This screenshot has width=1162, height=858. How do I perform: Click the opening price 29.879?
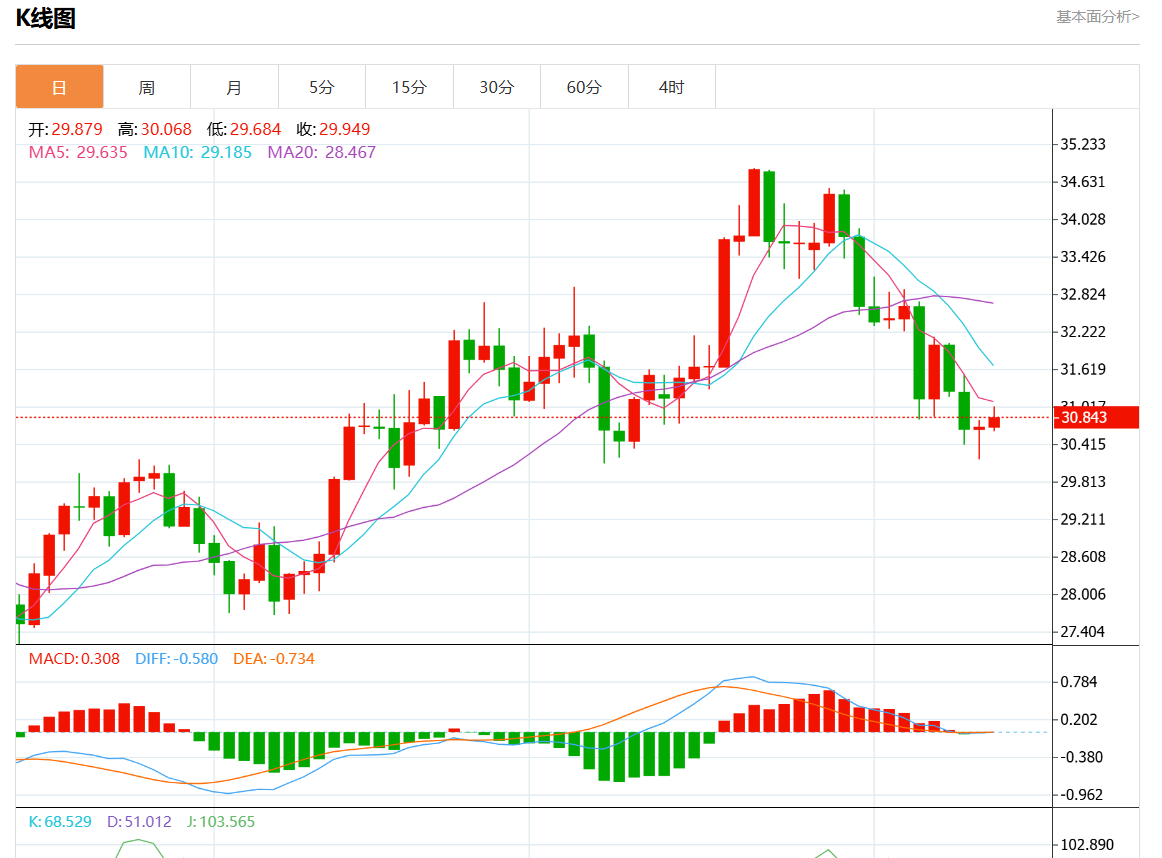tap(77, 130)
